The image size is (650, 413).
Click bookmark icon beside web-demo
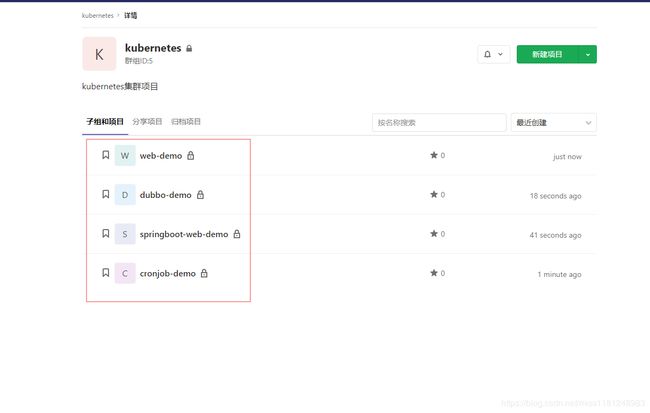click(x=106, y=155)
